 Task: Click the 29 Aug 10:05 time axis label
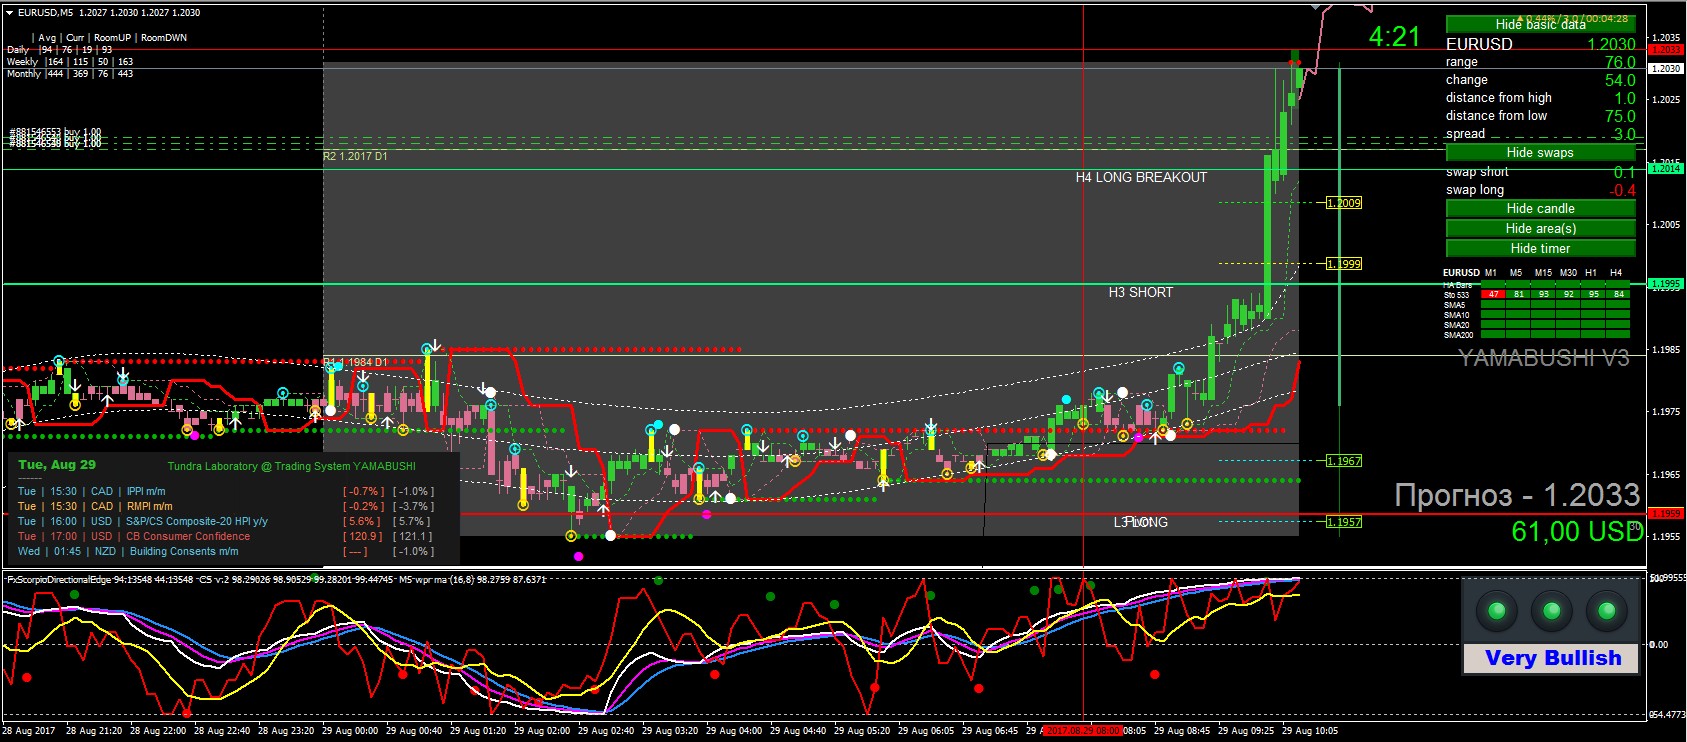(1310, 731)
